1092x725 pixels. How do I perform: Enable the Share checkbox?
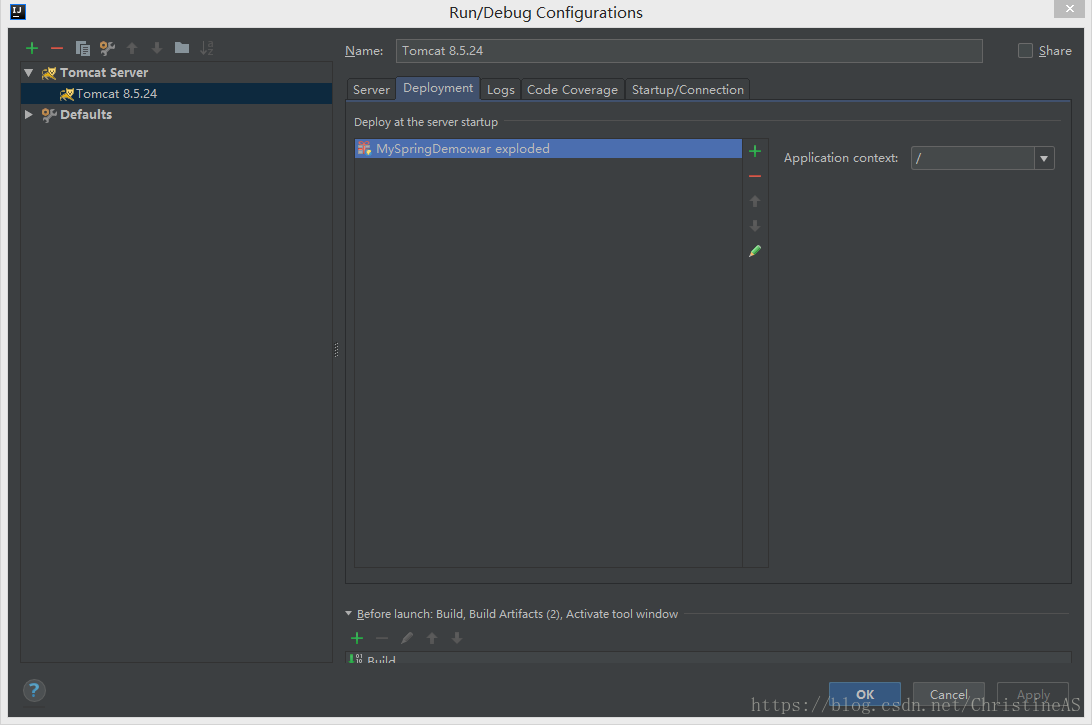[1025, 51]
